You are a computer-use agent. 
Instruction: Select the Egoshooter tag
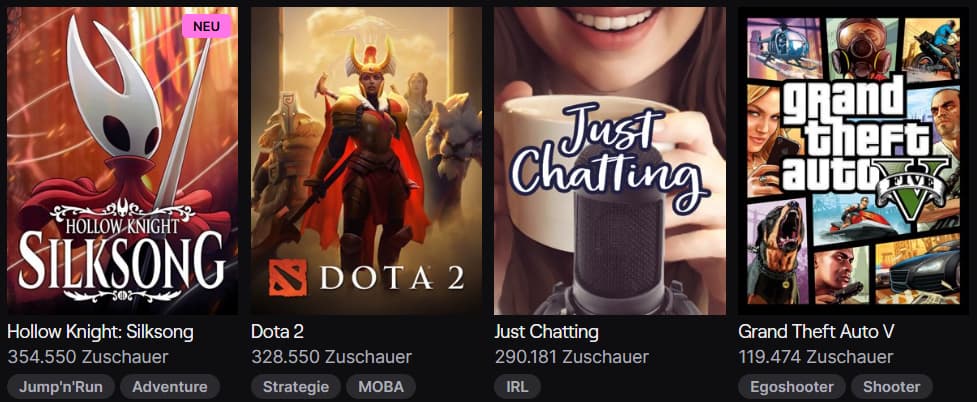pyautogui.click(x=792, y=386)
